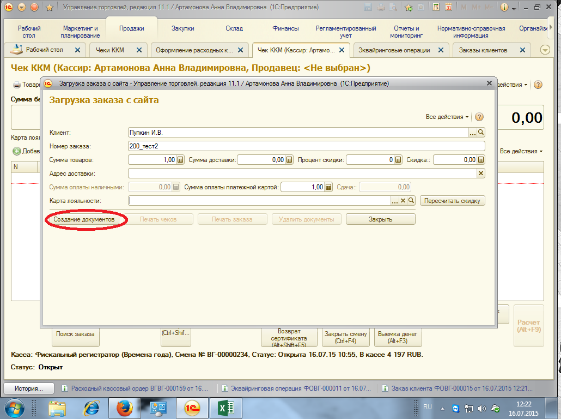Open the remote desktop app on taskbar

[x=158, y=408]
